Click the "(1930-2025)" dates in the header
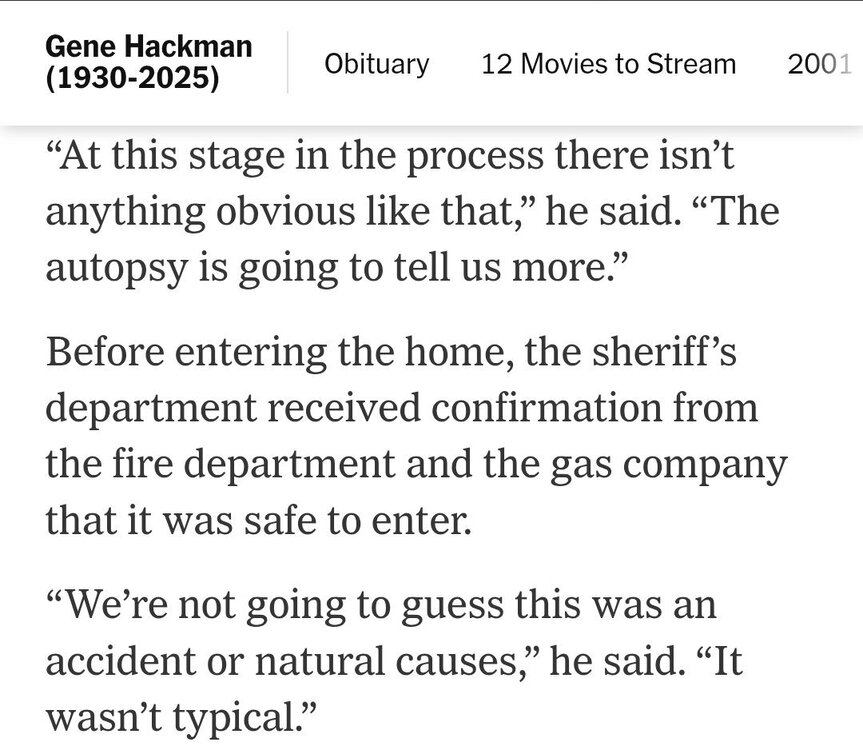Viewport: 863px width, 750px height. click(132, 78)
